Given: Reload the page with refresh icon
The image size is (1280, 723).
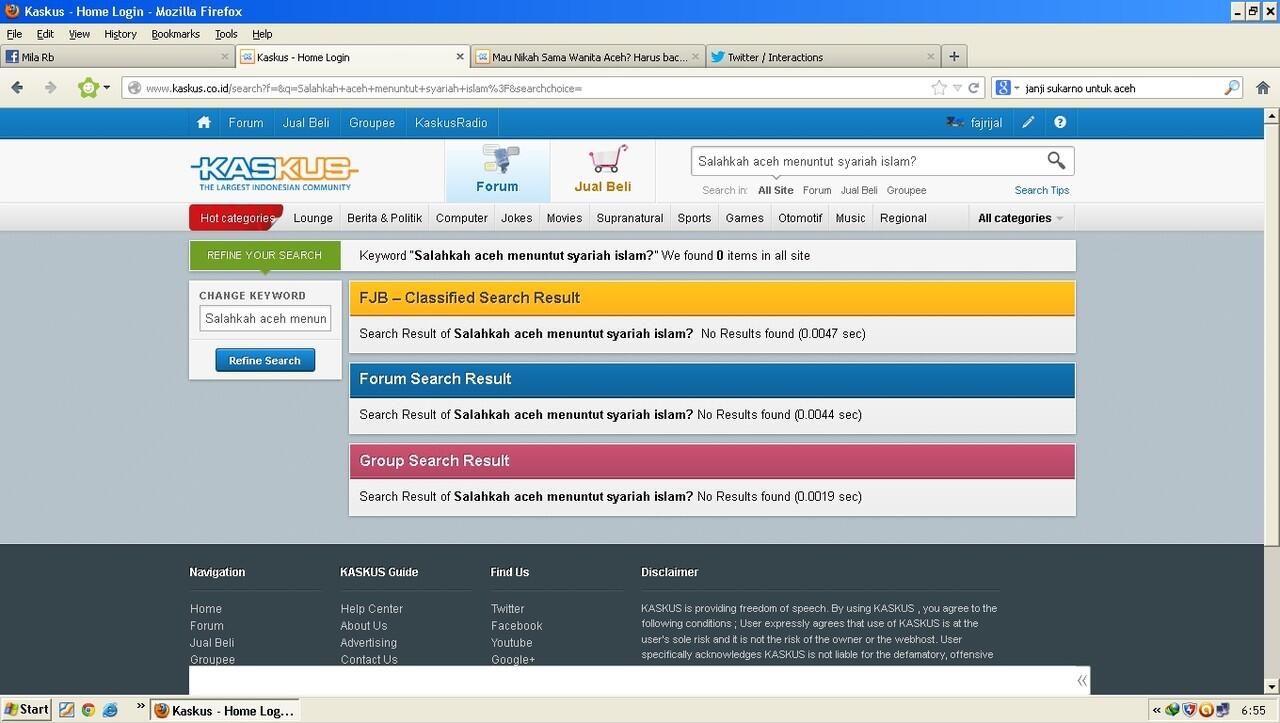Looking at the screenshot, I should point(974,88).
